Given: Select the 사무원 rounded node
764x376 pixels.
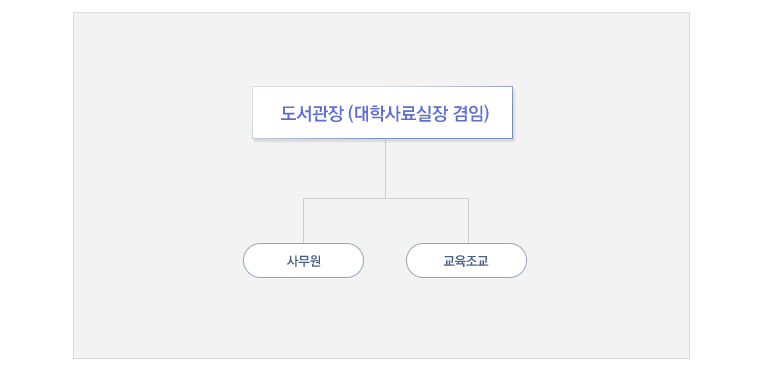Looking at the screenshot, I should click(x=304, y=261).
